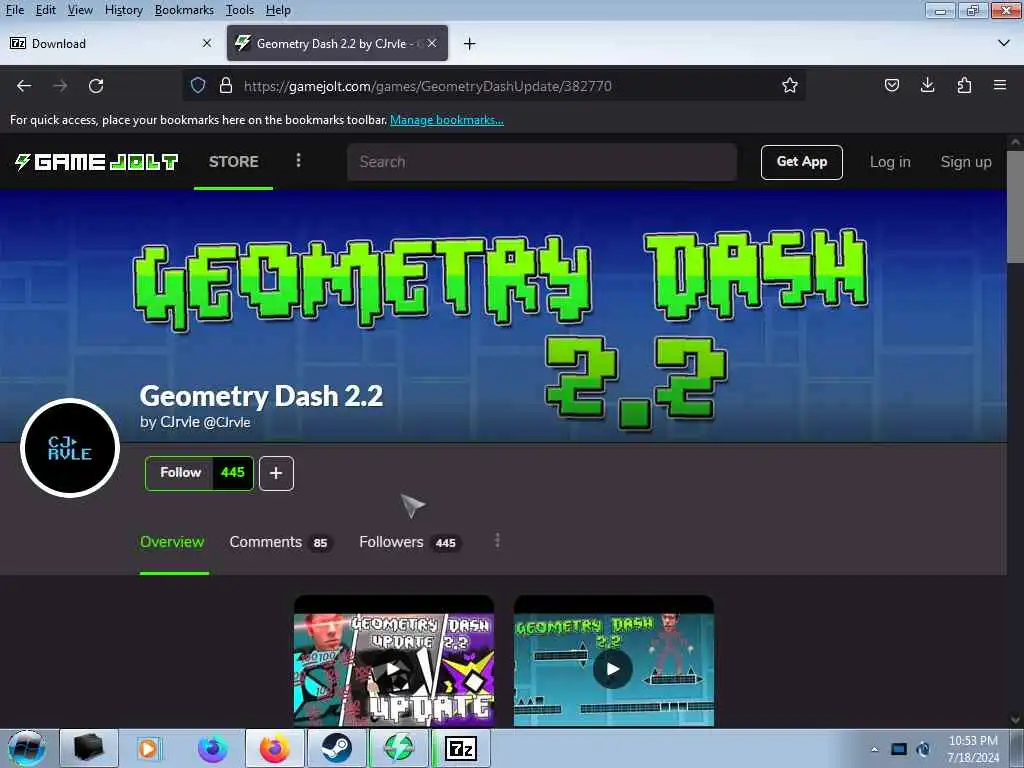Click the @CJrvle author link
Viewport: 1024px width, 768px height.
[x=227, y=422]
